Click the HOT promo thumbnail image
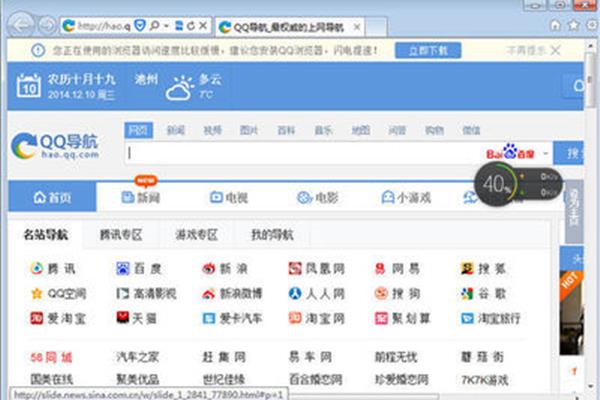The width and height of the screenshot is (600, 400). (572, 313)
